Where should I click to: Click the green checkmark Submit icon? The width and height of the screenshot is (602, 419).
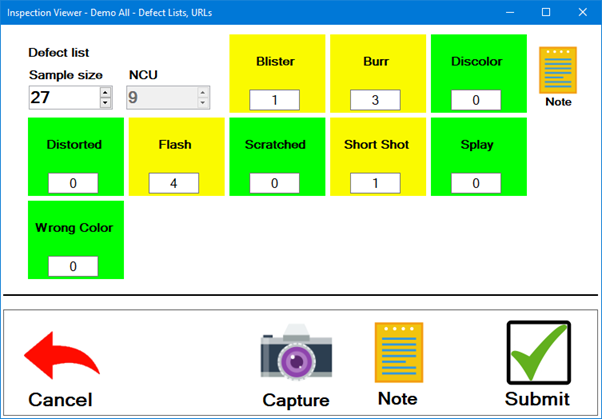[x=538, y=352]
